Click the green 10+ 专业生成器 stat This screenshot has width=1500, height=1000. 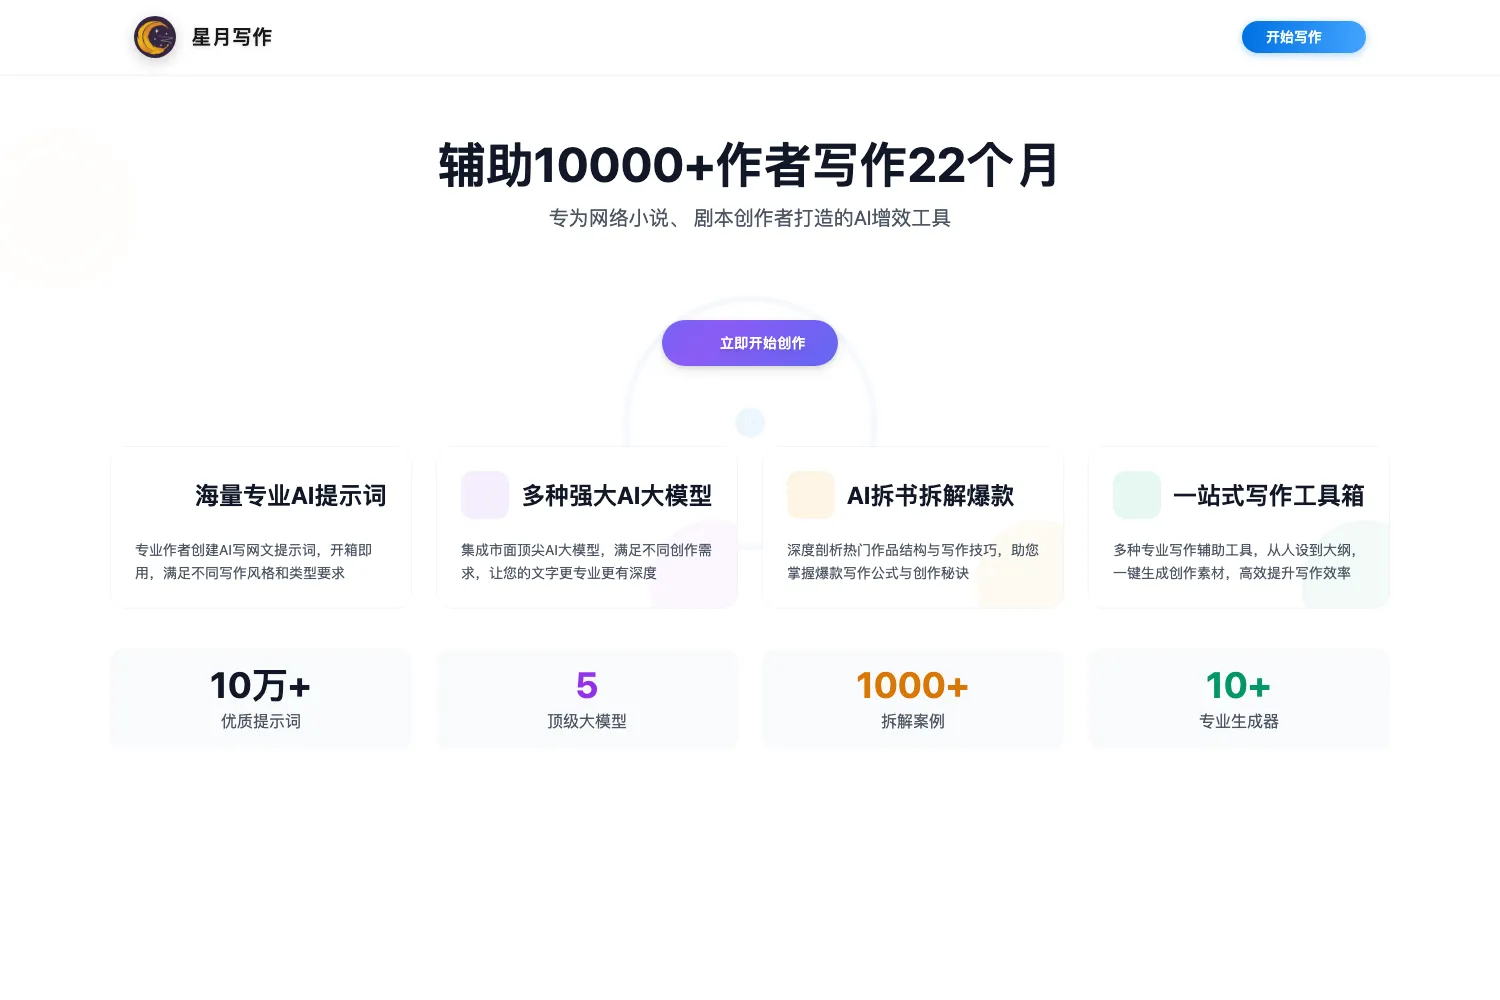coord(1239,699)
